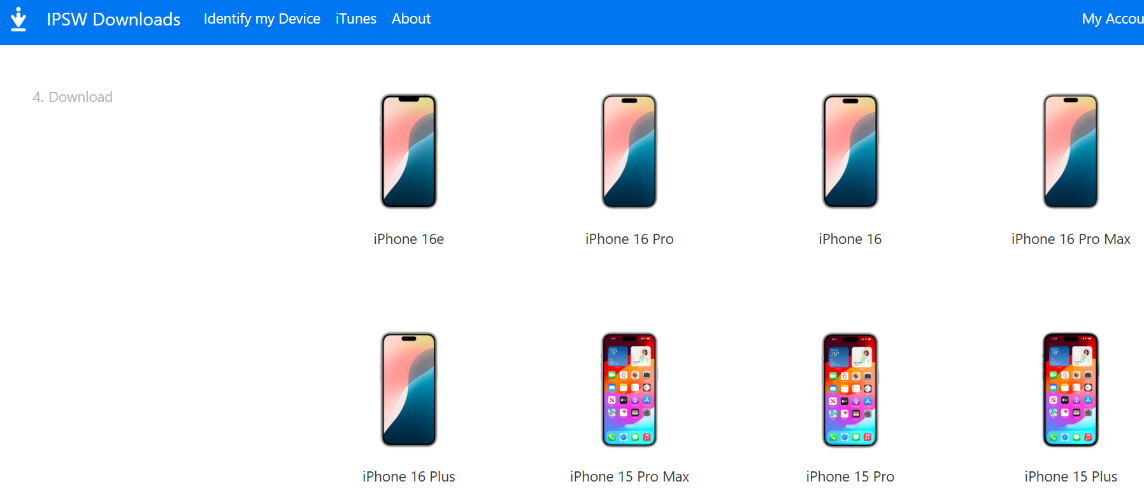Pick the iPhone 15 Pro device image

click(850, 390)
